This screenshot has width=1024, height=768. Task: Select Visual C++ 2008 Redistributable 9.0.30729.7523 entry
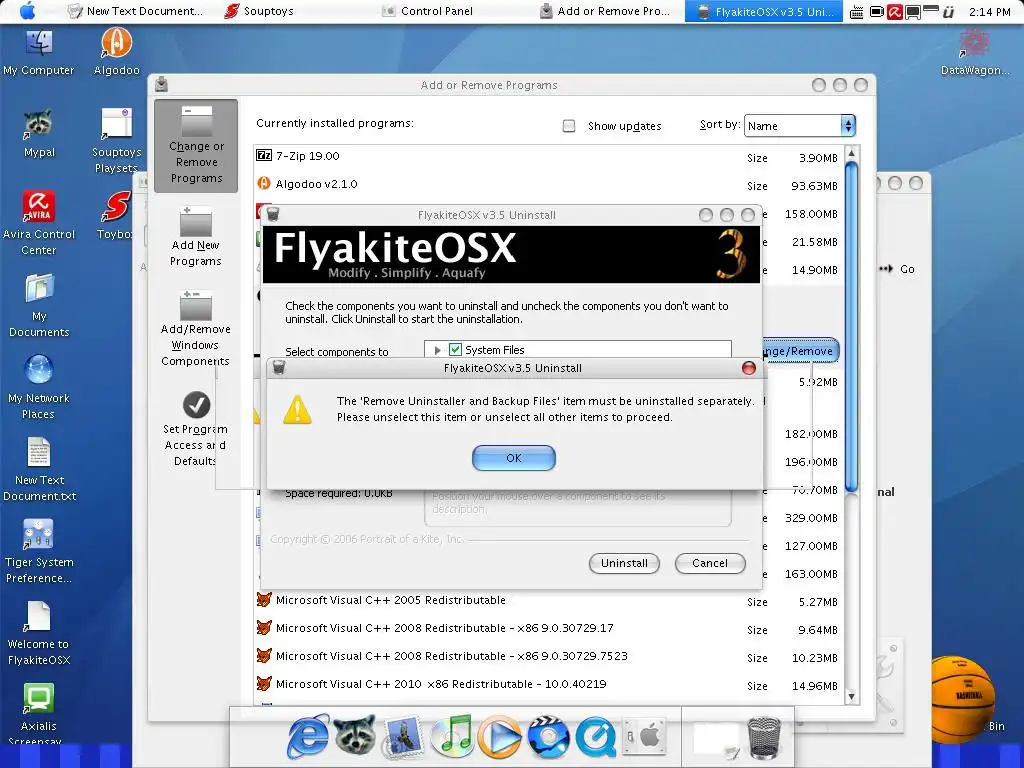coord(549,656)
